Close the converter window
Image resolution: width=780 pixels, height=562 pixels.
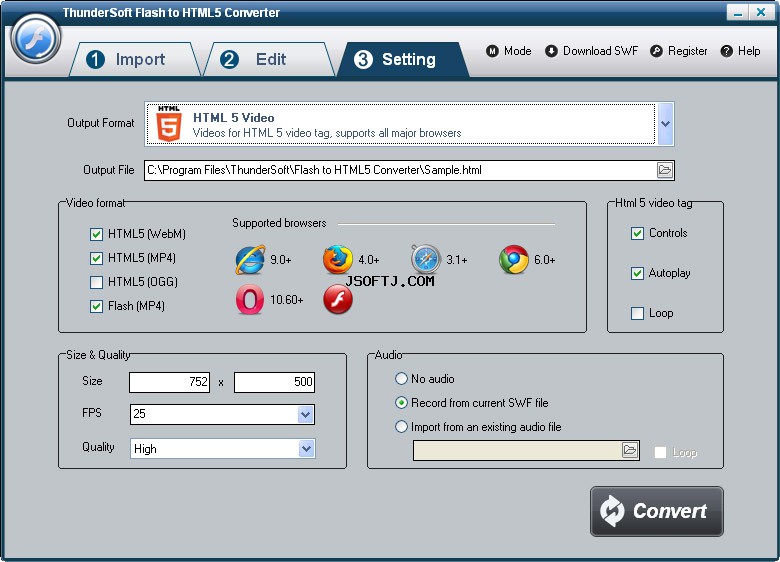click(761, 12)
